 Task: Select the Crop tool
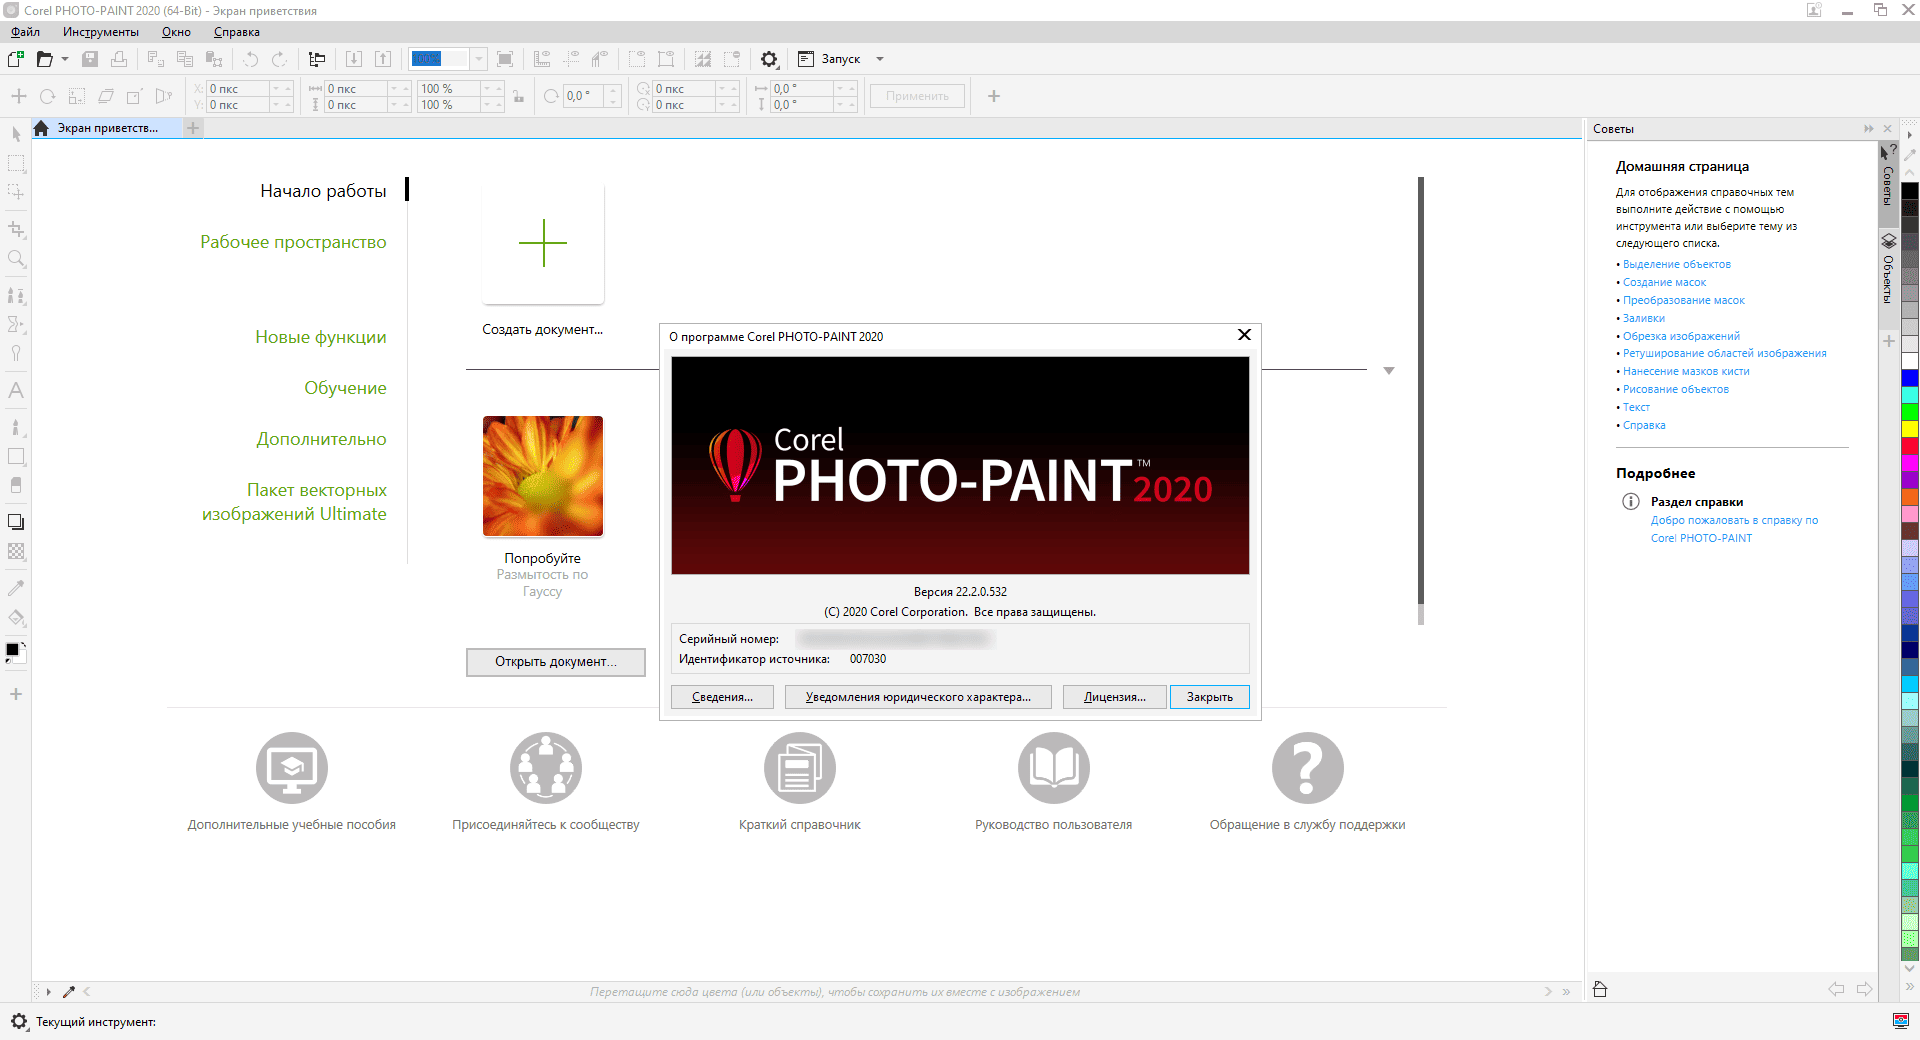pyautogui.click(x=16, y=229)
